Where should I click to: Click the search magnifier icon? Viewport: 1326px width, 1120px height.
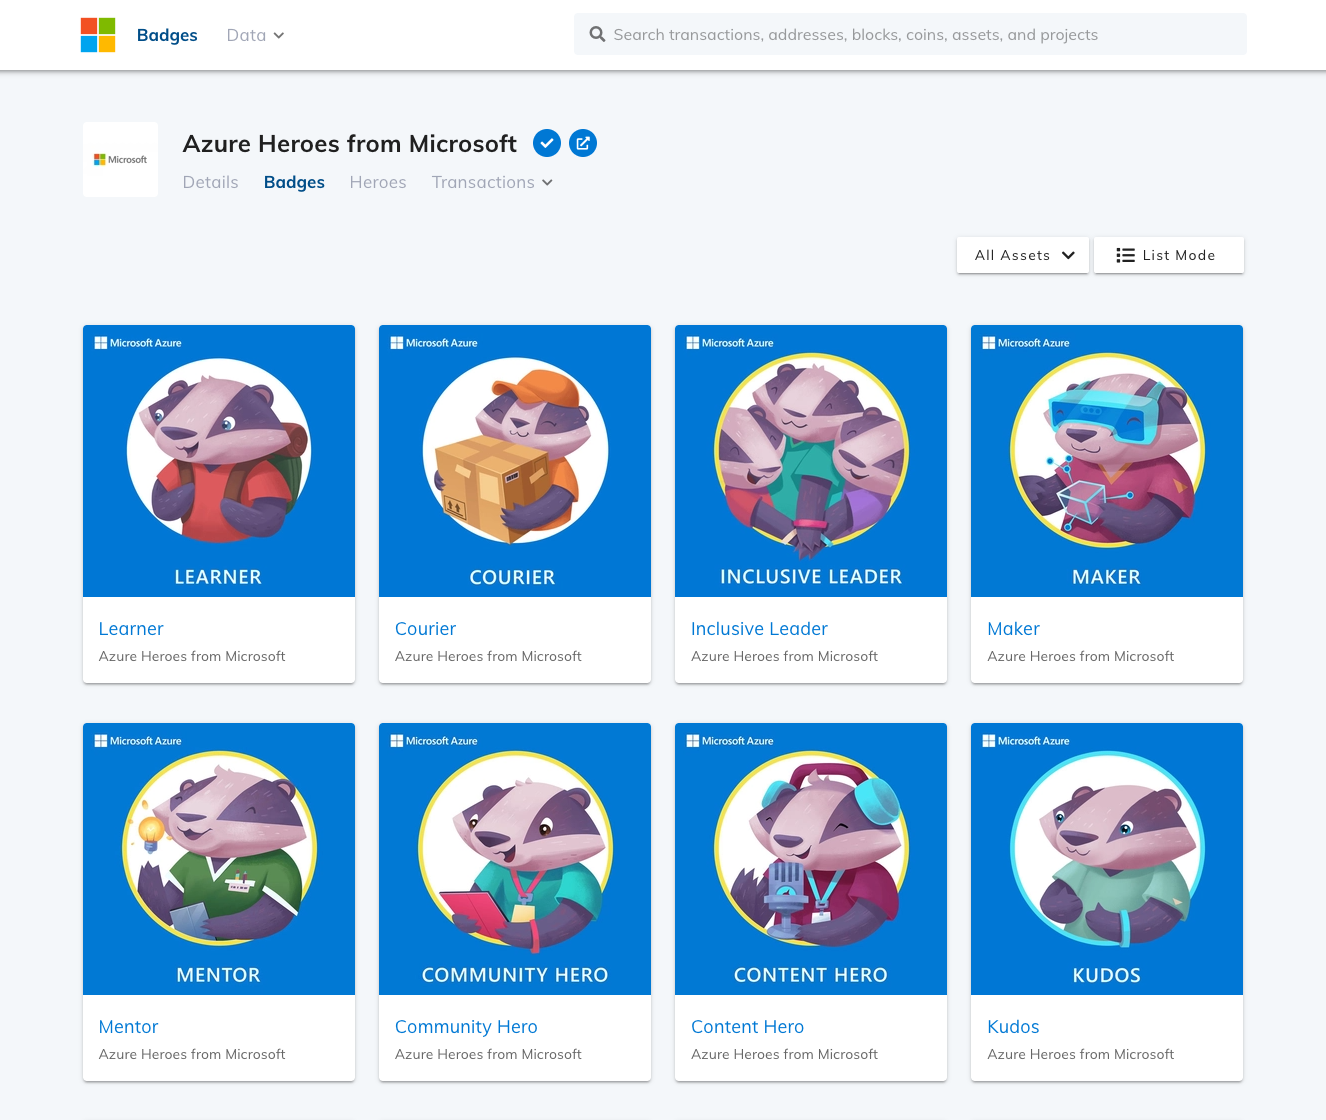tap(597, 34)
